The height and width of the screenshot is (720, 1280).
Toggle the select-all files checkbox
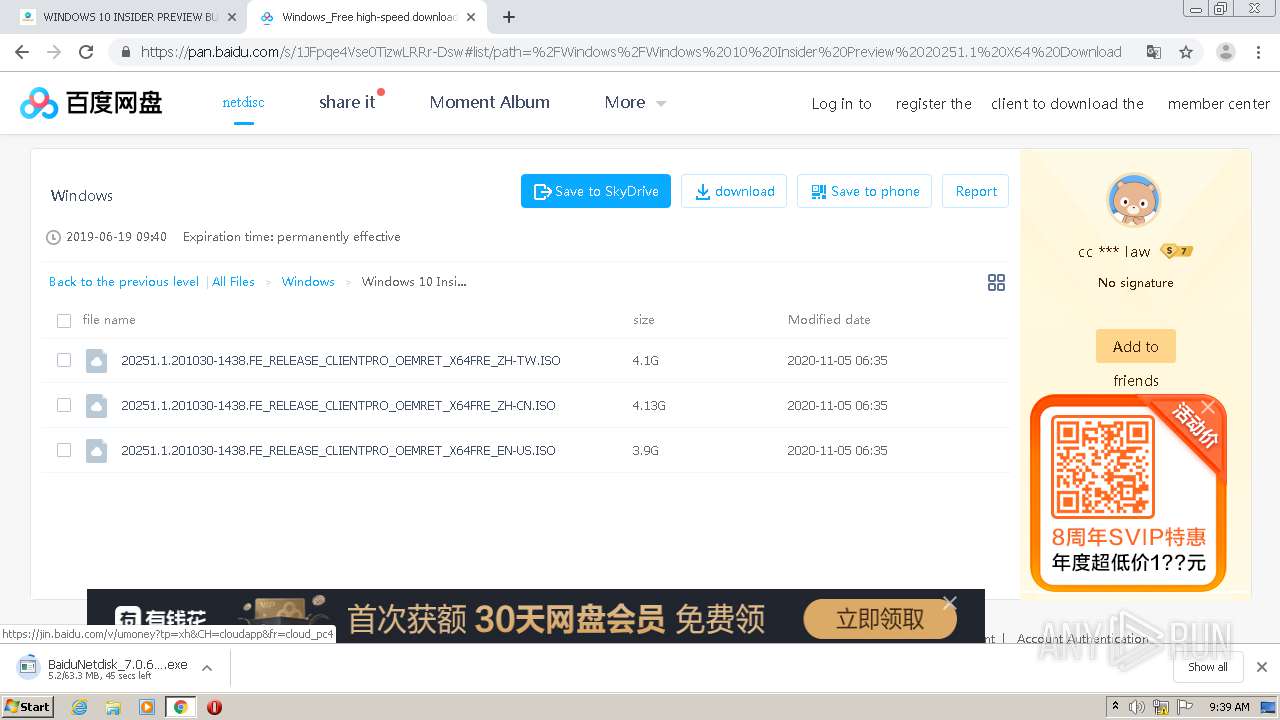(64, 321)
